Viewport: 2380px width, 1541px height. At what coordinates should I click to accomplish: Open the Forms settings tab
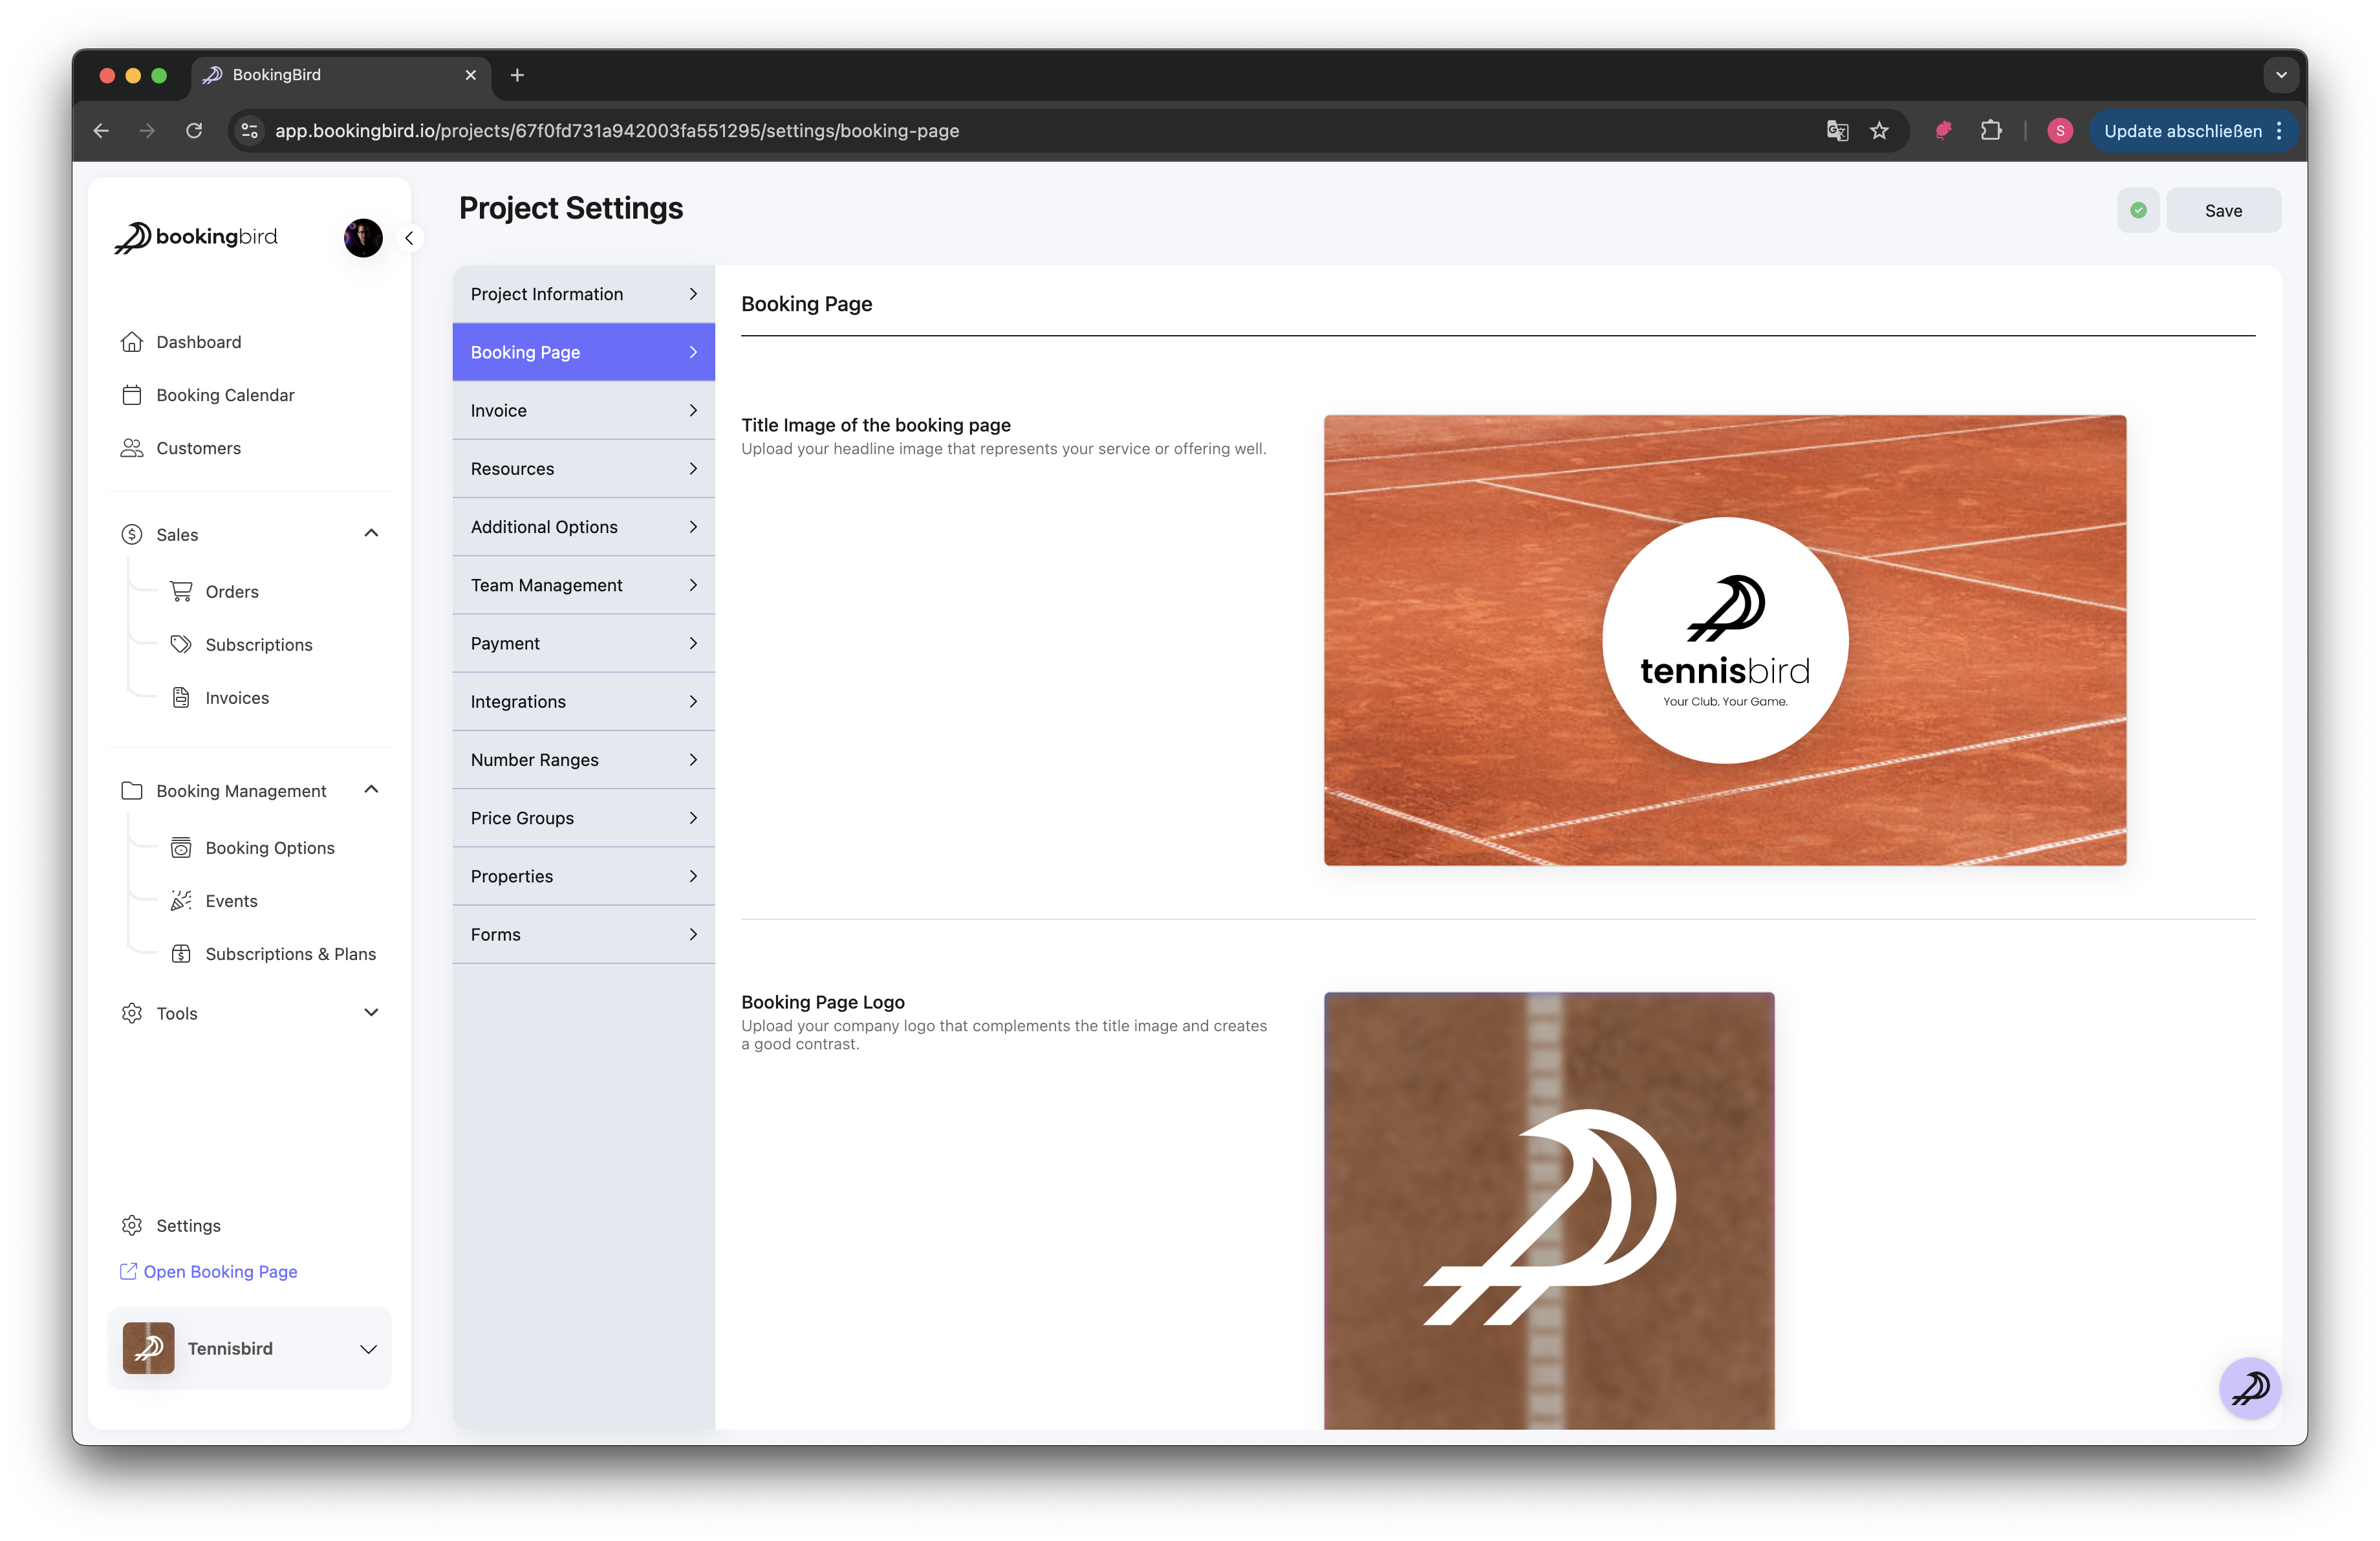click(583, 934)
